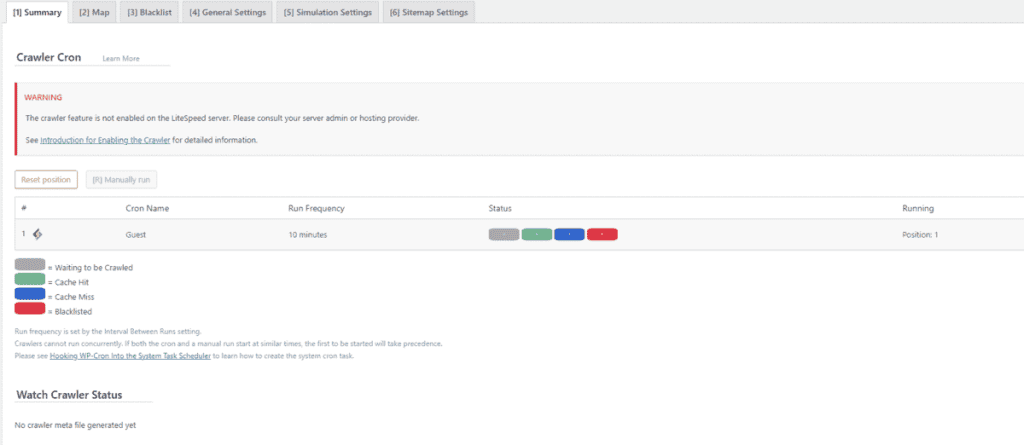
Task: Switch to Sitemap Settings tab
Action: click(428, 12)
